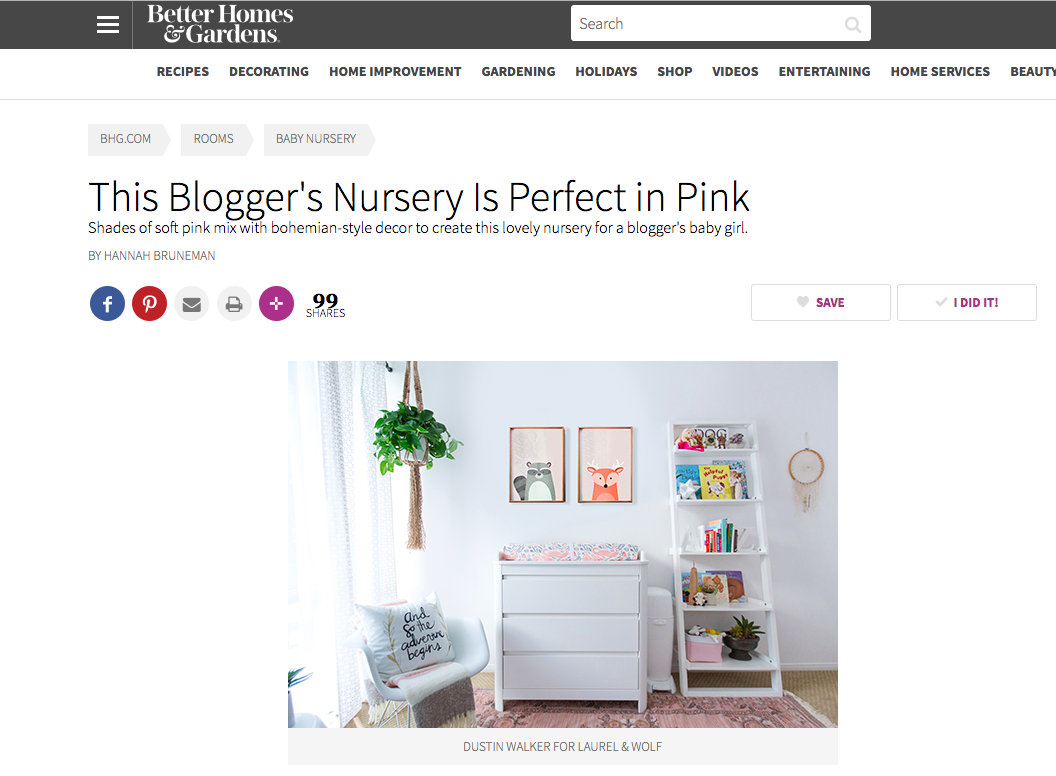Open more sharing options plus icon

(x=276, y=304)
